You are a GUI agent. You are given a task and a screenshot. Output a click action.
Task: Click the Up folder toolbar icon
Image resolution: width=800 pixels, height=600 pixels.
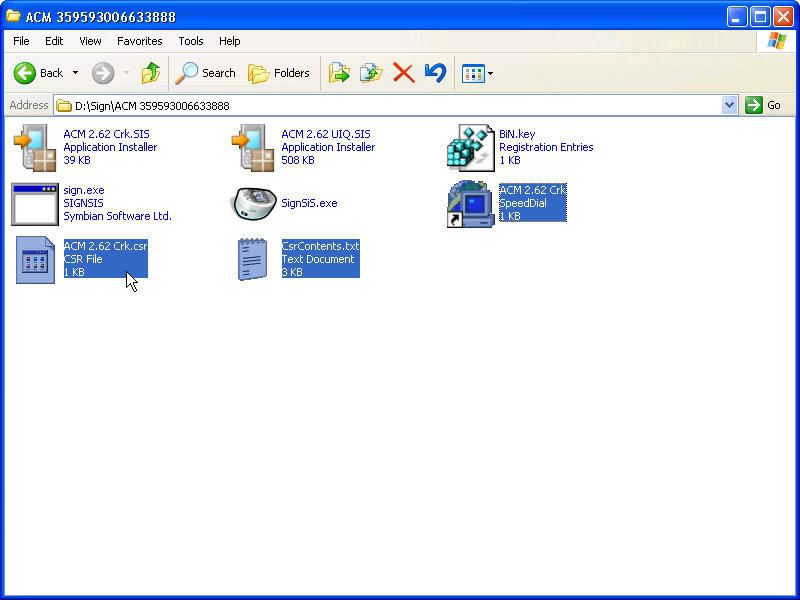pos(151,73)
